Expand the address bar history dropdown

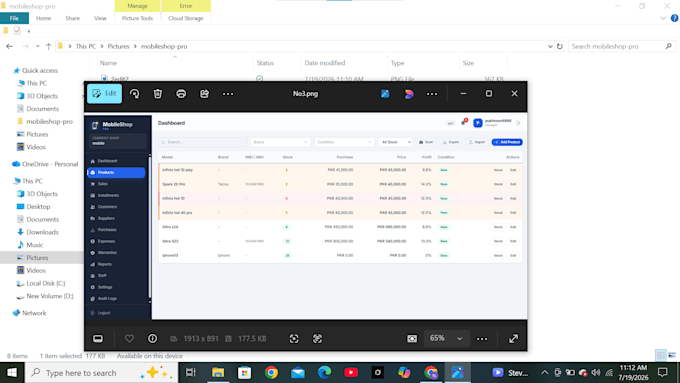[550, 46]
